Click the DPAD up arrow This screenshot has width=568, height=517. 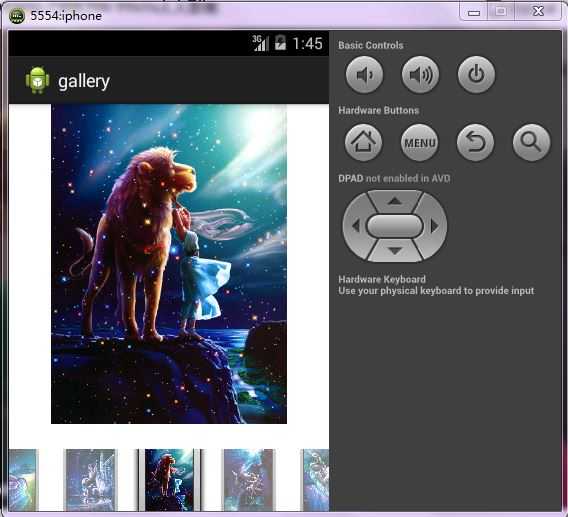coord(395,201)
